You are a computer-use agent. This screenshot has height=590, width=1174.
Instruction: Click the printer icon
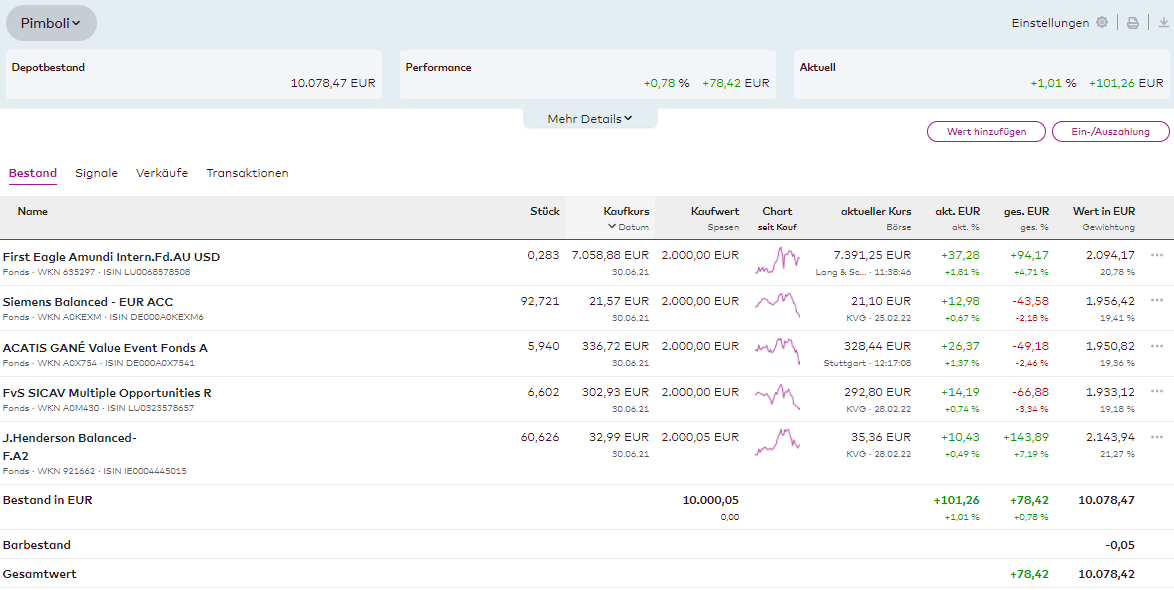pos(1133,23)
